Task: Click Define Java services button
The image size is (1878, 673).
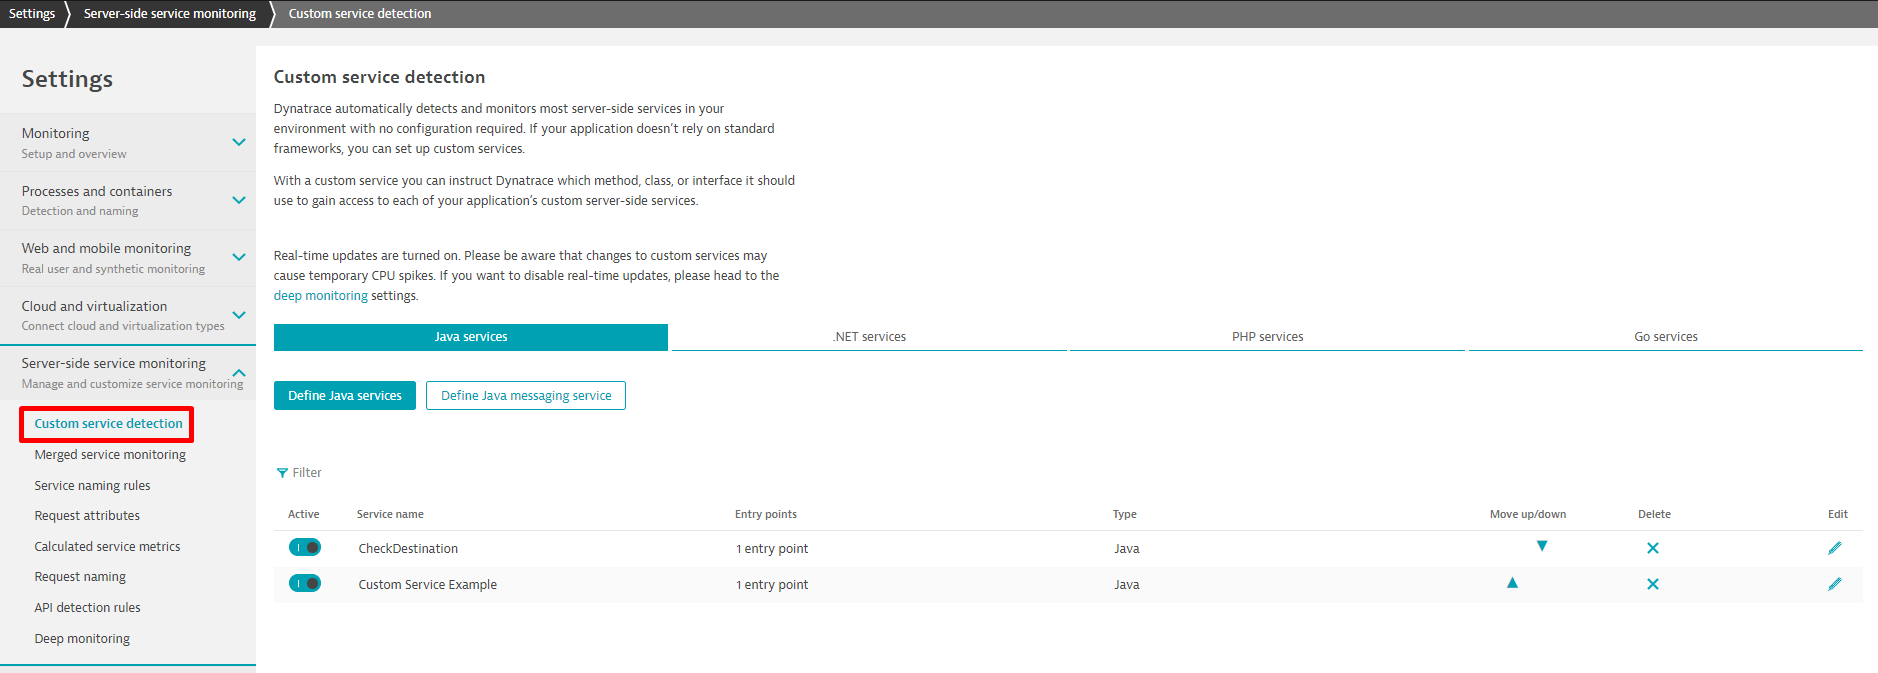Action: click(x=345, y=396)
